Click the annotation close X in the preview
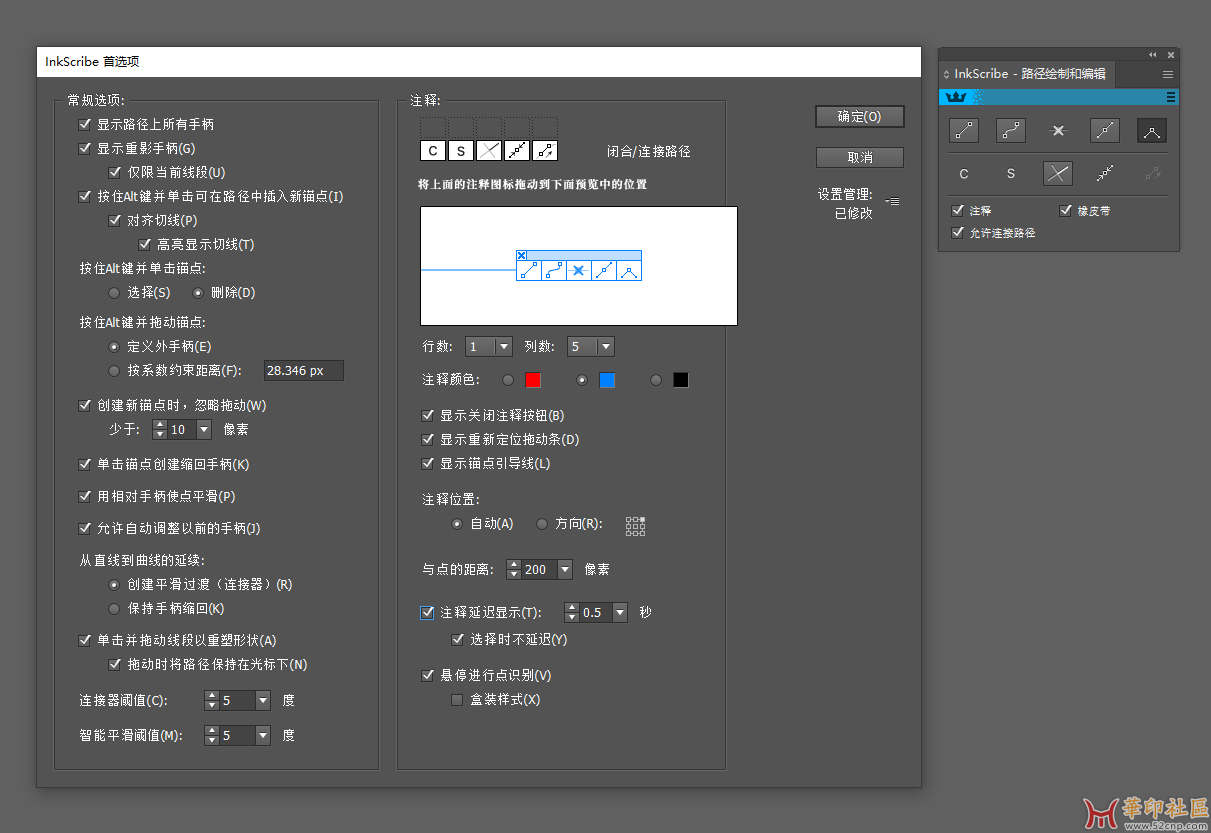Screen dimensions: 1211x833 (522, 256)
